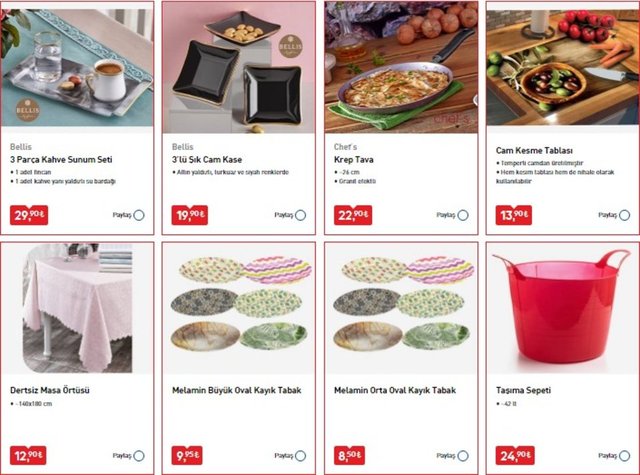Screen dimensions: 640x475
Task: Toggle Paylaş circle for Melamin Büyük Oval Kayık Tabak
Action: pos(300,456)
